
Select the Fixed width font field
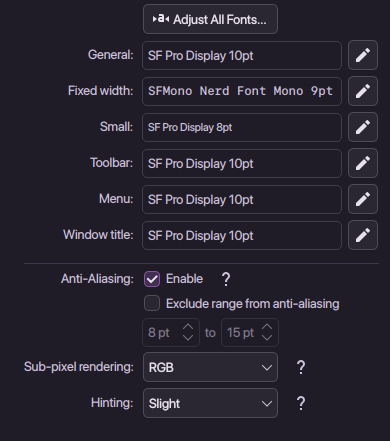[242, 91]
